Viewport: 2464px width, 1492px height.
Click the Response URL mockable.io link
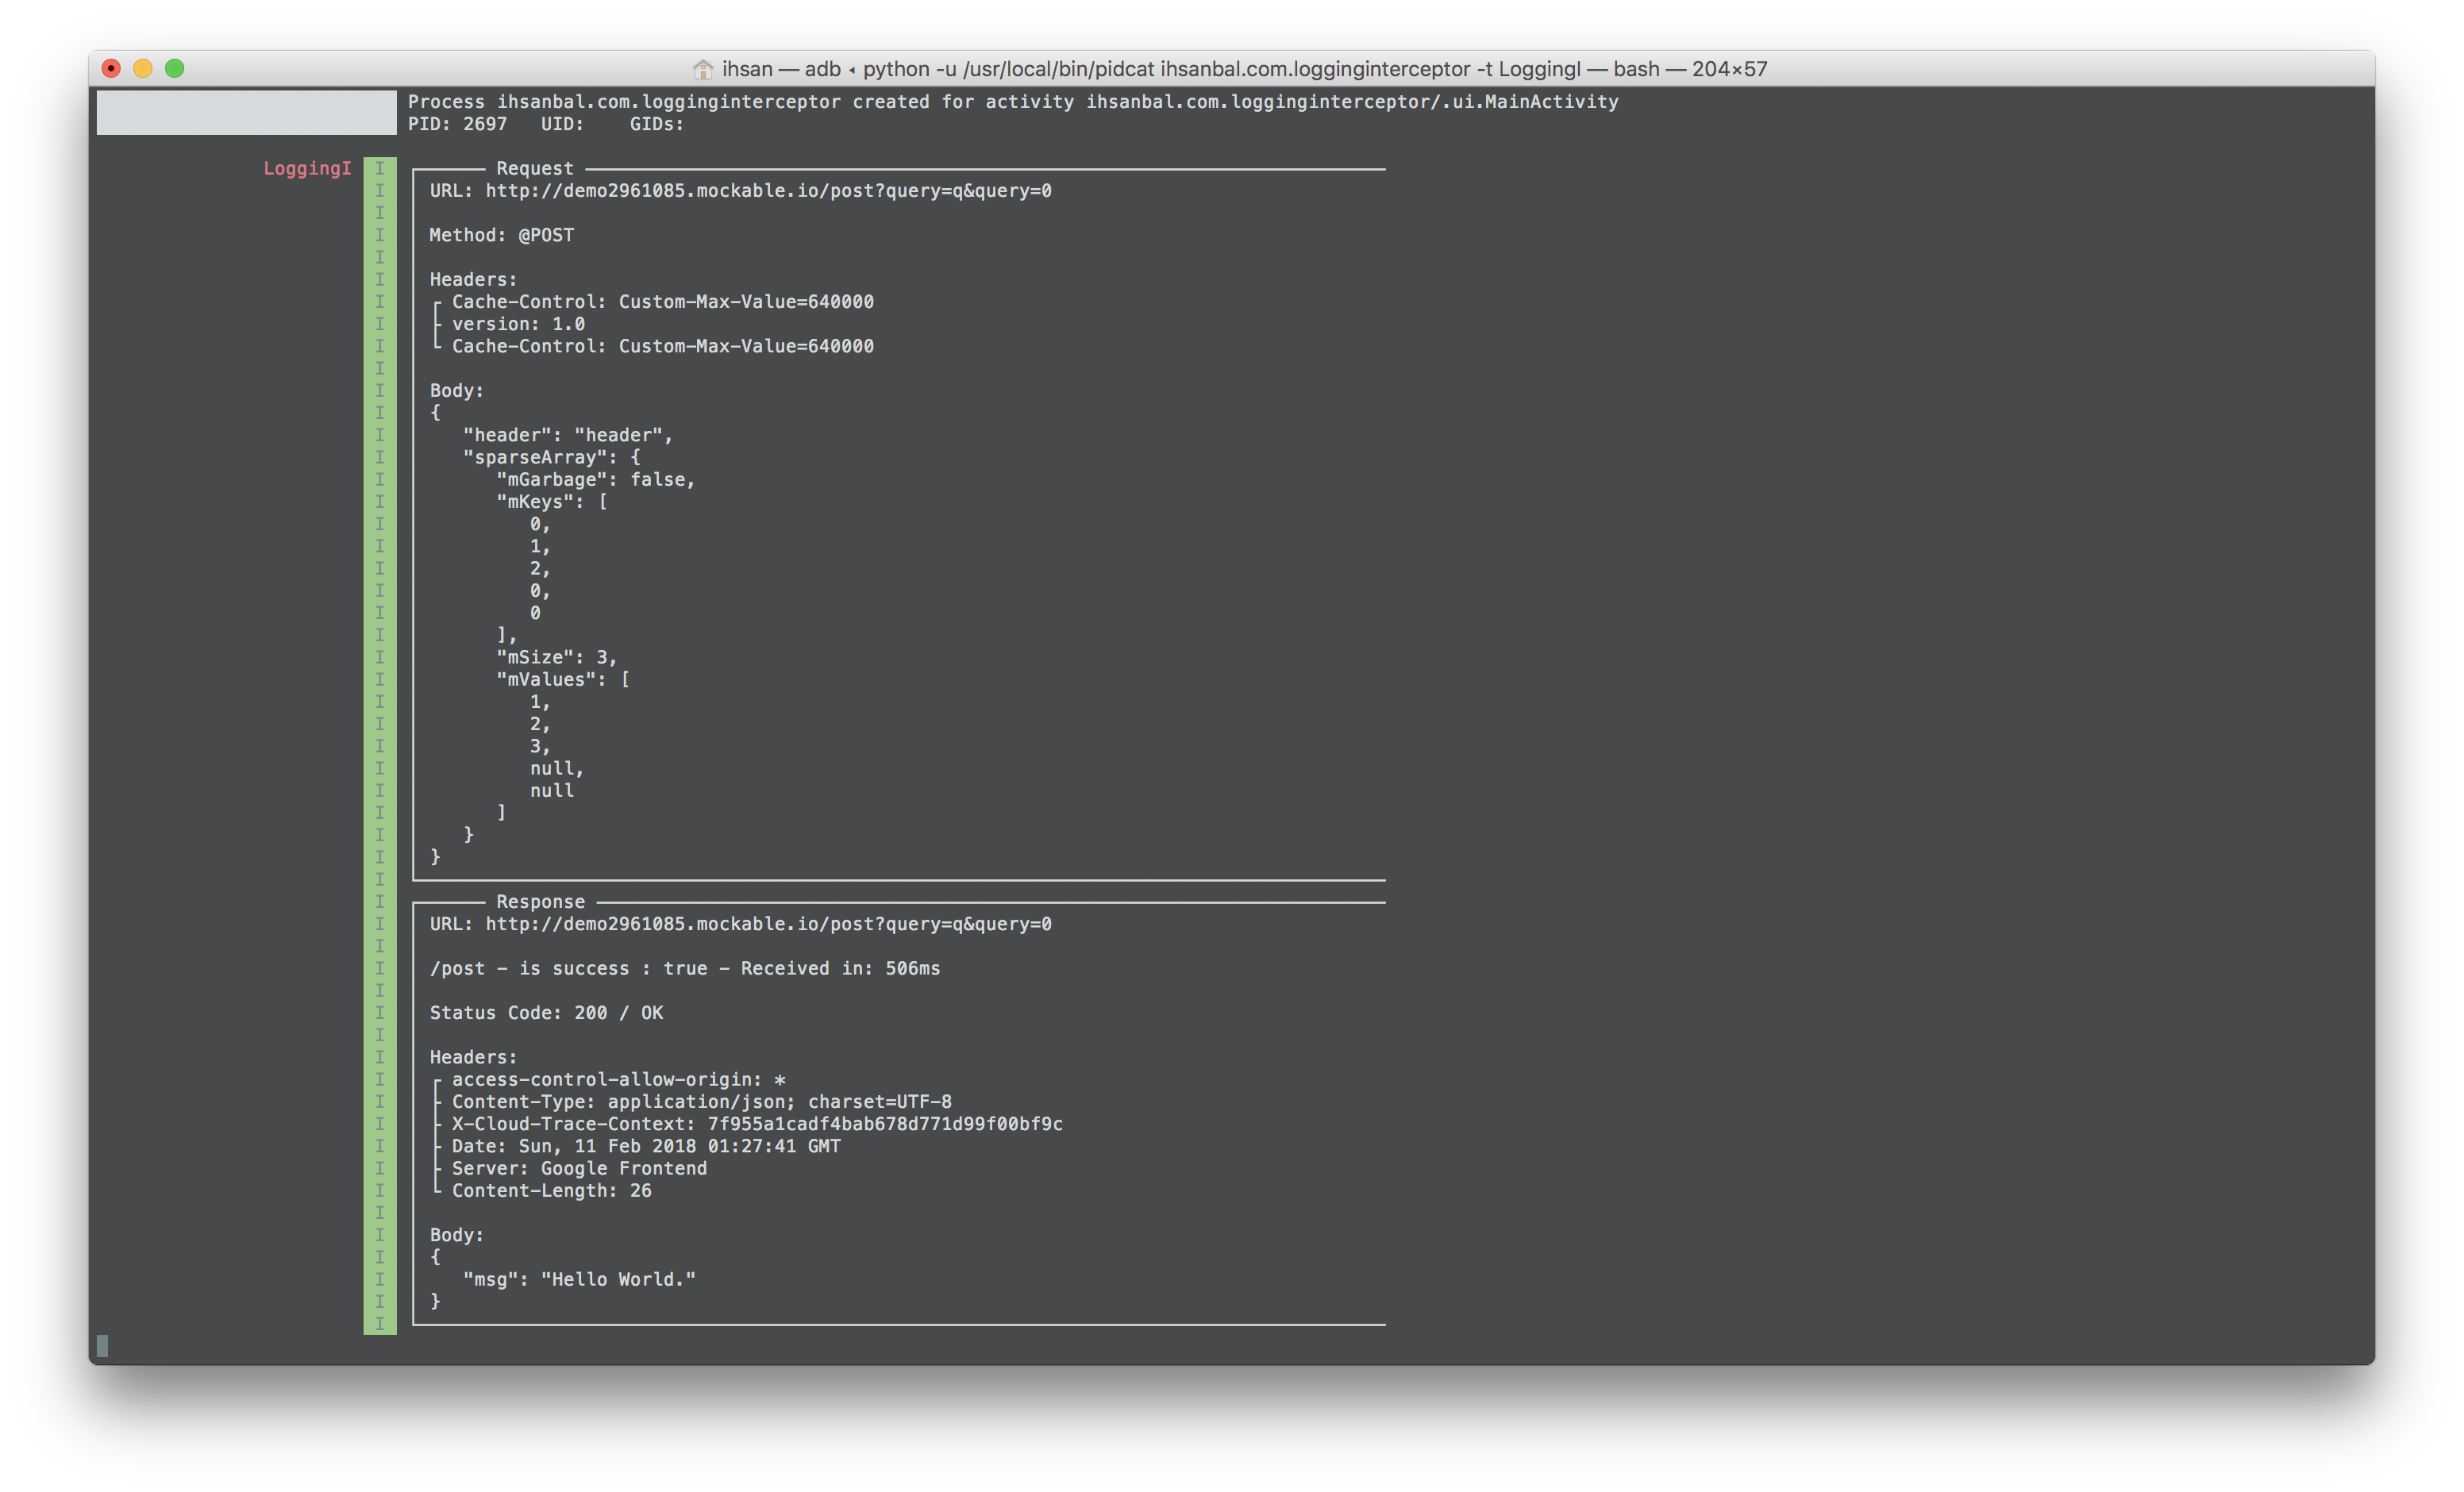[768, 924]
